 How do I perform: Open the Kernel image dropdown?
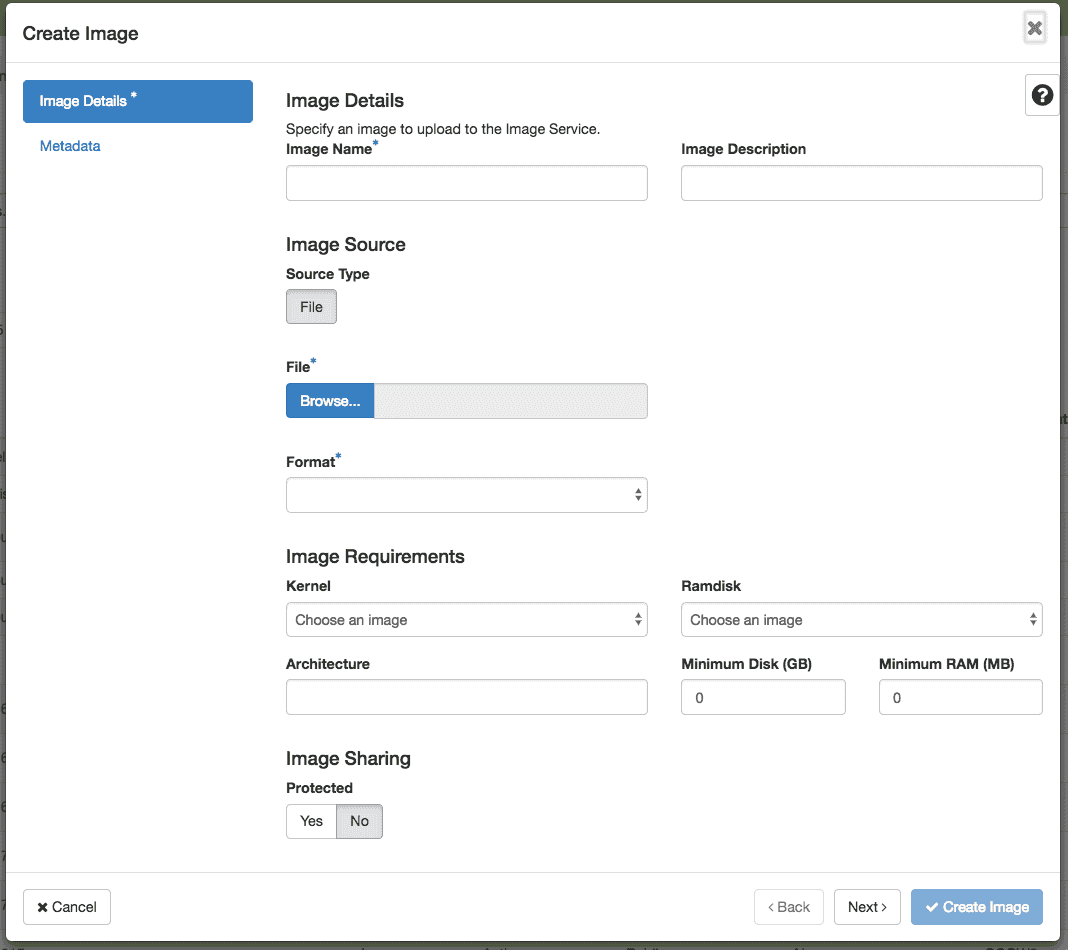466,619
